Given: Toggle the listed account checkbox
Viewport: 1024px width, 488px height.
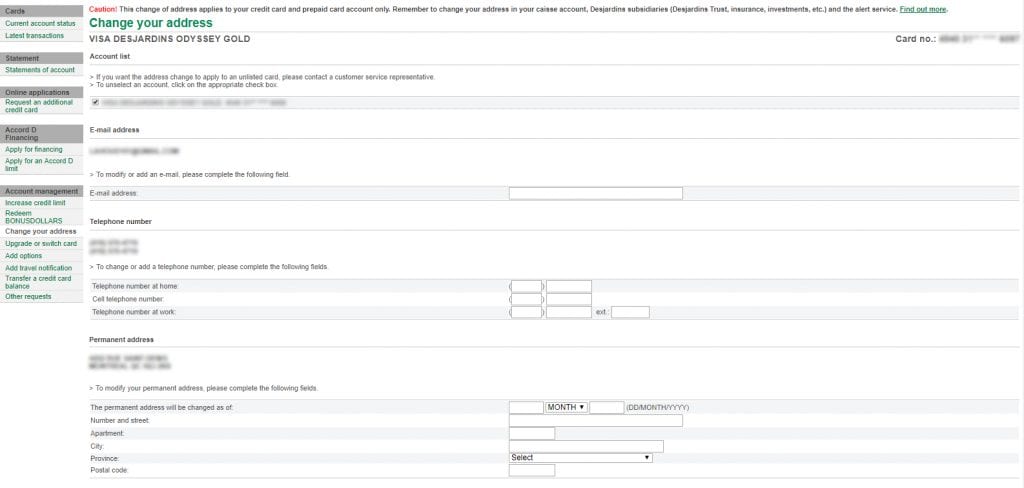Looking at the screenshot, I should [96, 102].
